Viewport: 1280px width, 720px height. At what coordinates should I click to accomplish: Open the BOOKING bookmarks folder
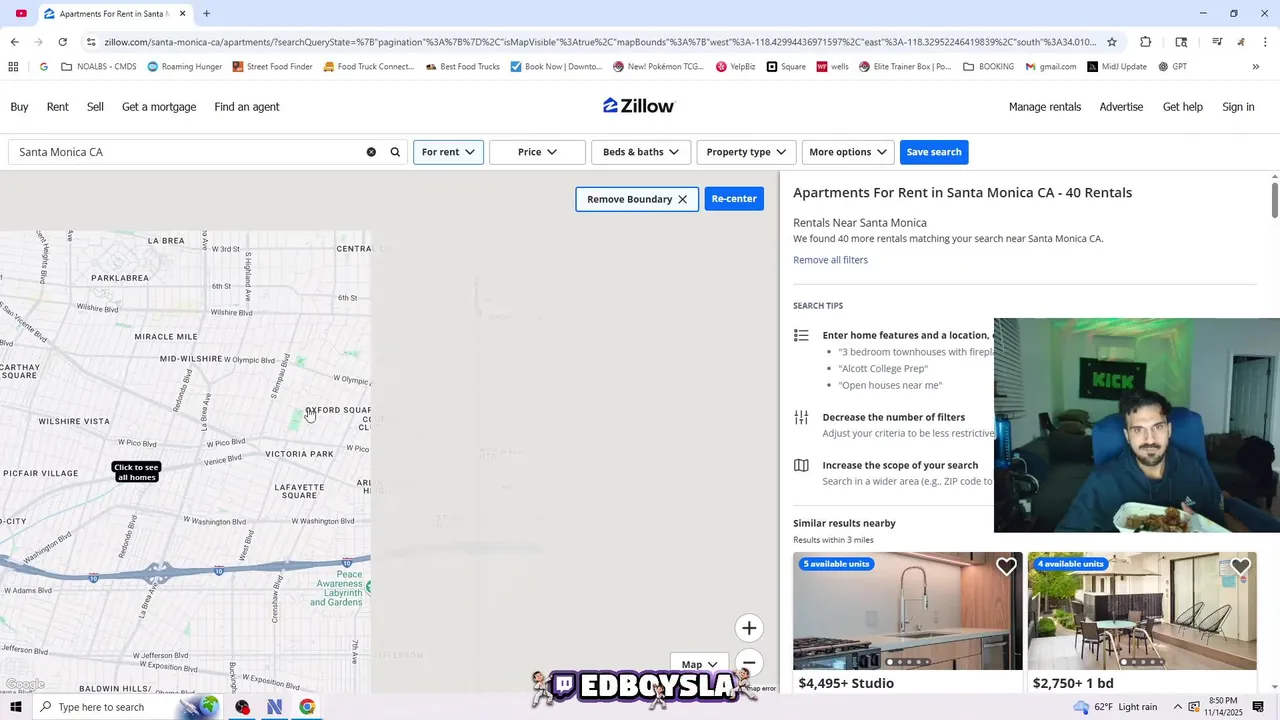point(988,67)
